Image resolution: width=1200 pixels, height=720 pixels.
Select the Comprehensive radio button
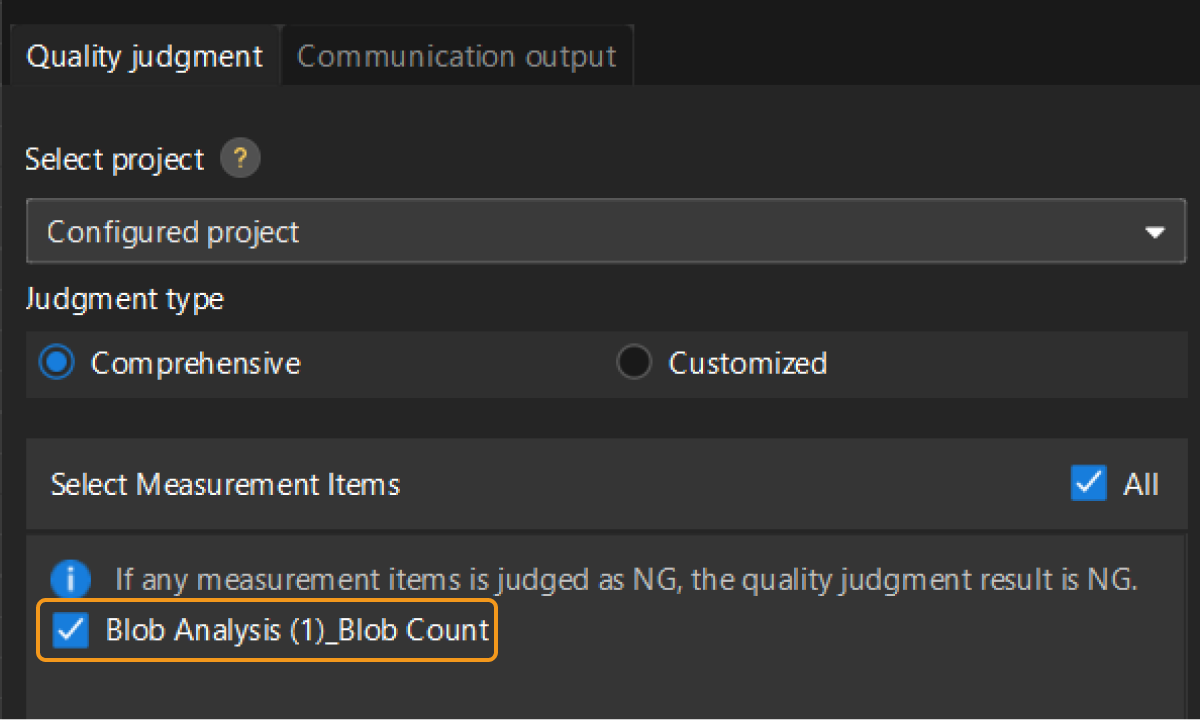57,362
